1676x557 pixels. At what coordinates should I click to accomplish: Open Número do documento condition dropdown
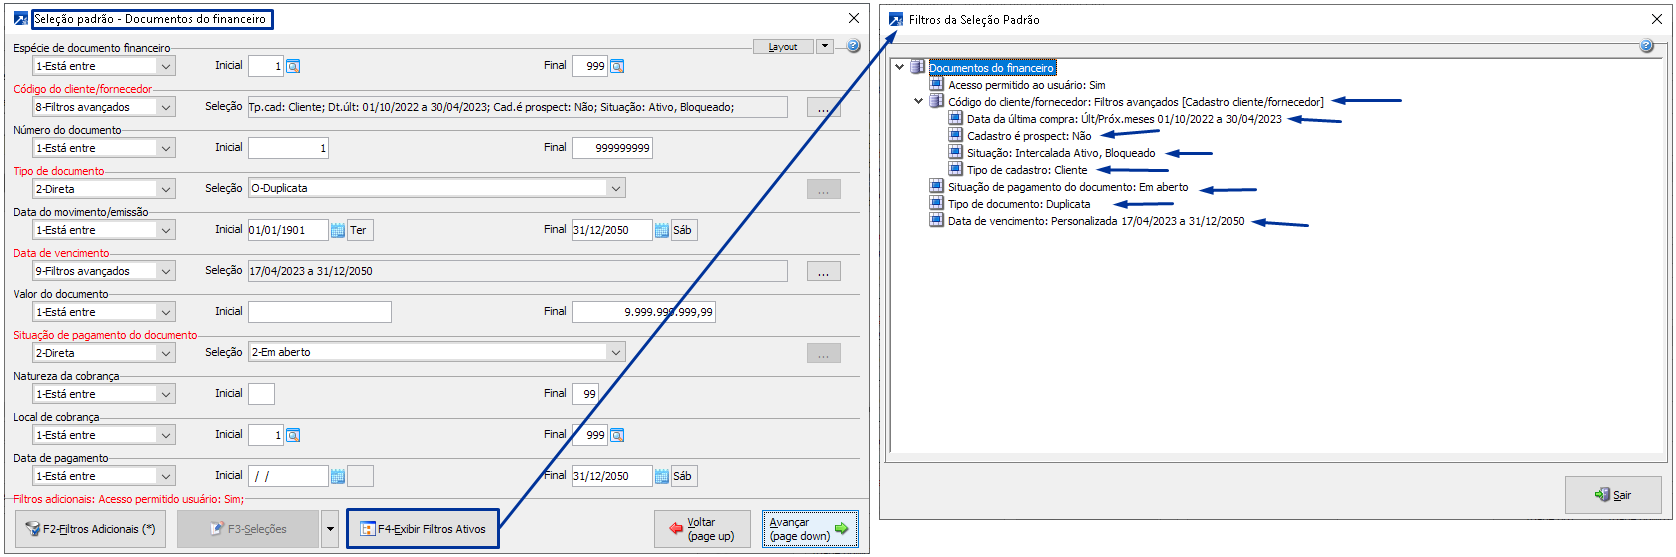(166, 148)
